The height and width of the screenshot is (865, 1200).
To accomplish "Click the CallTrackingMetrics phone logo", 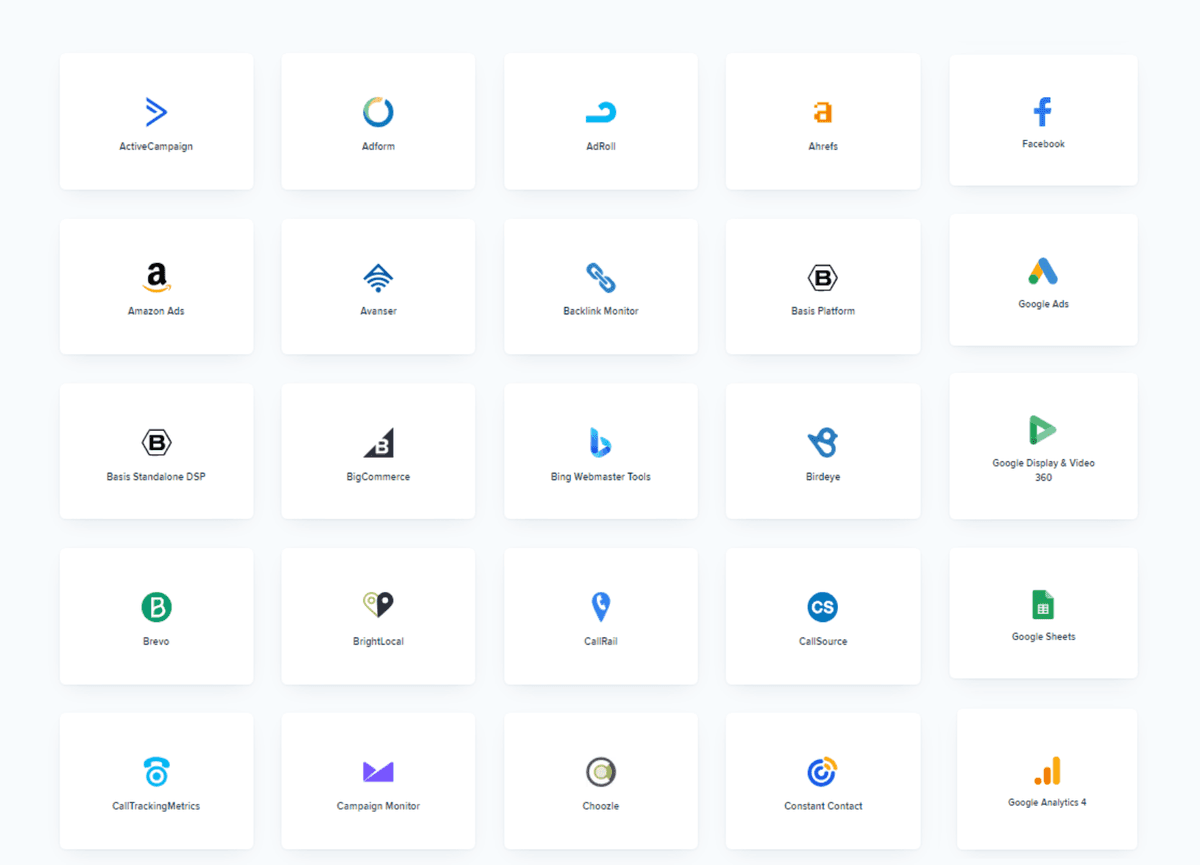I will [156, 772].
